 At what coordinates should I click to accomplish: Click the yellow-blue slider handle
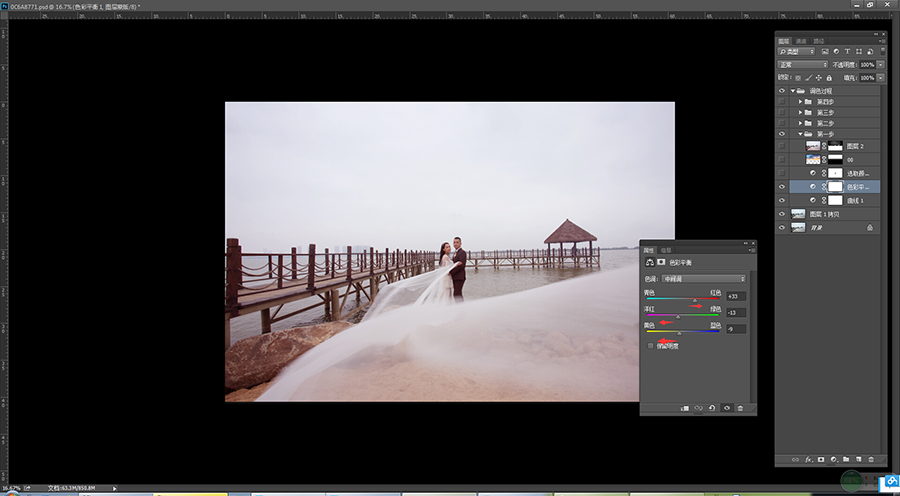pos(680,333)
